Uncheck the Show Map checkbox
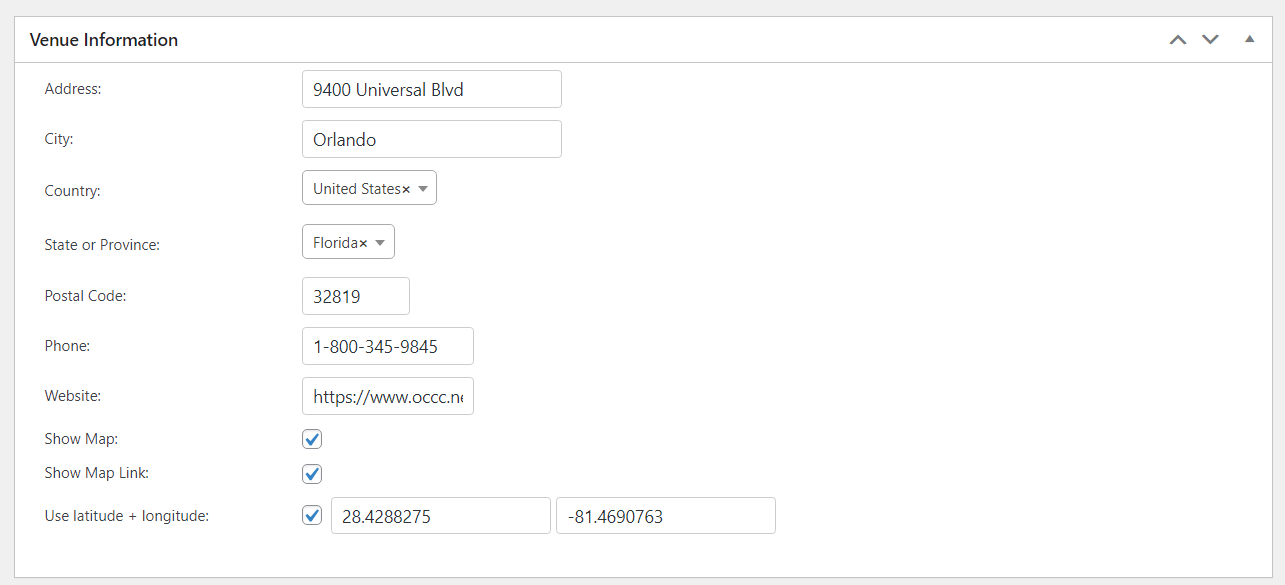Viewport: 1285px width, 585px height. (x=312, y=439)
